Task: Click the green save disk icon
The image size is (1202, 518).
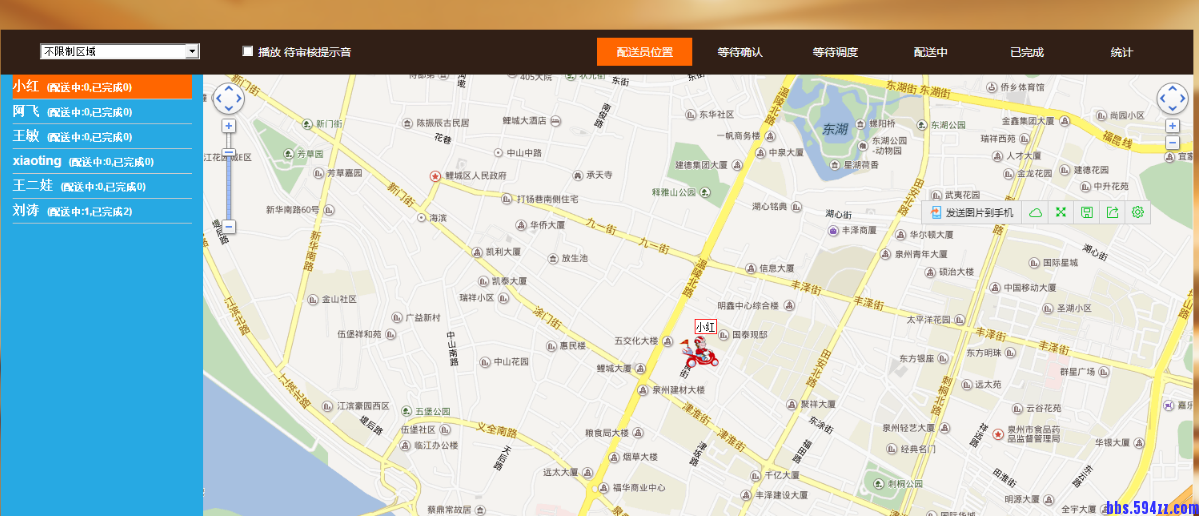Action: point(1086,212)
